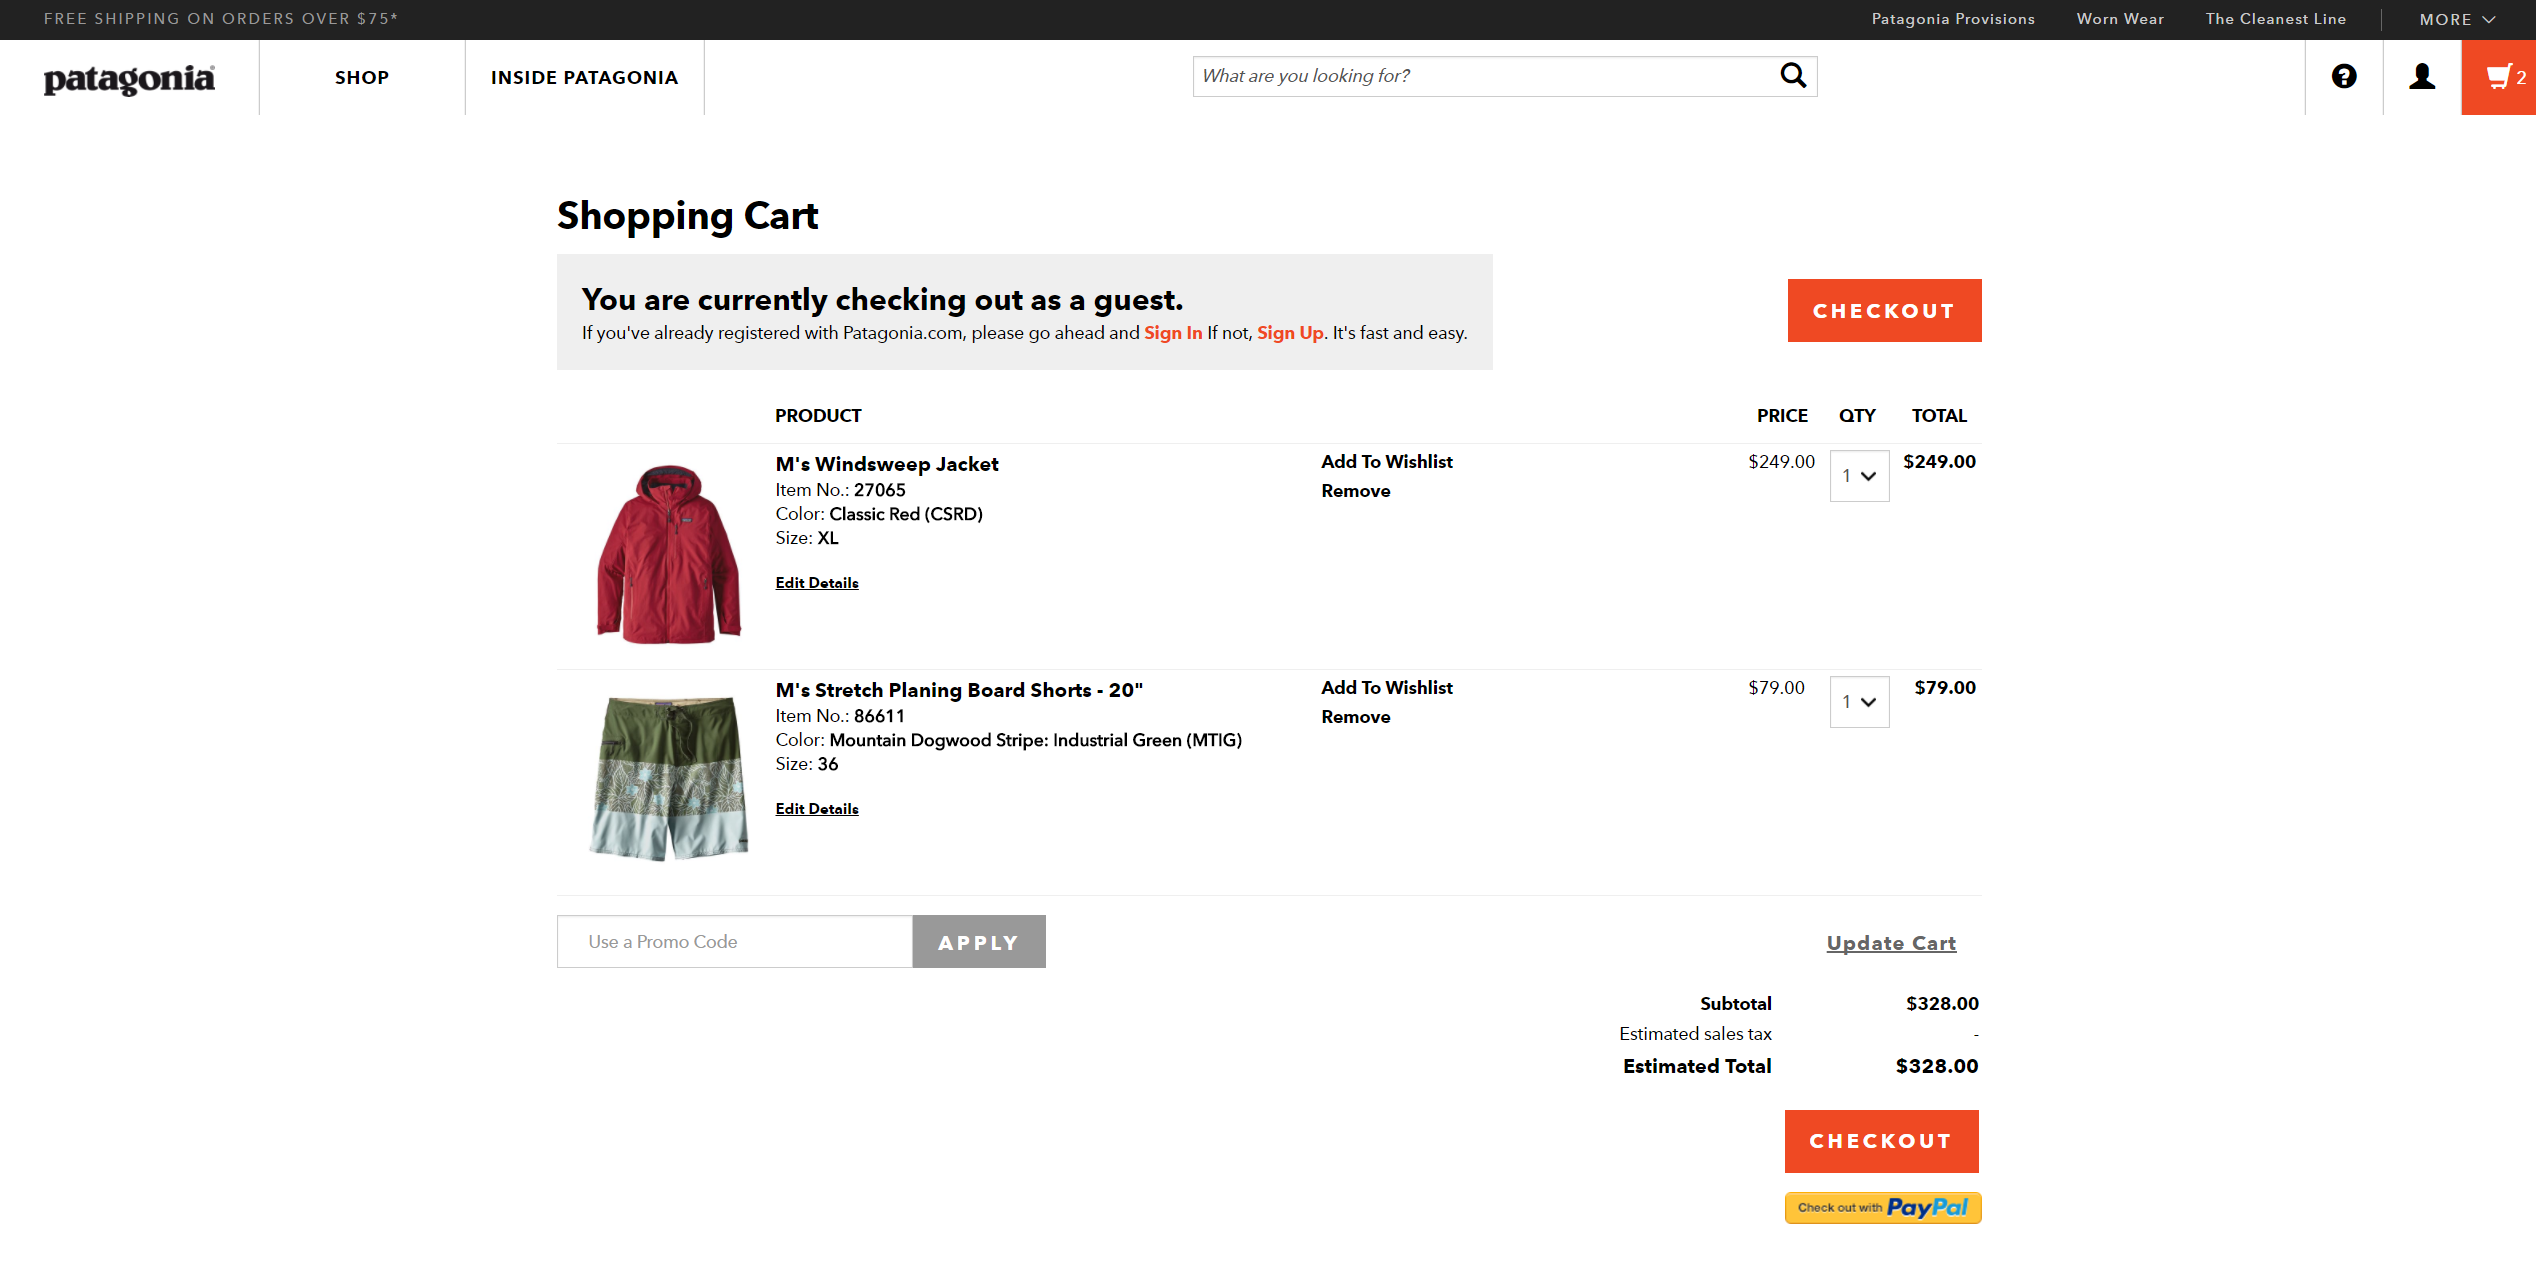
Task: Click the Update Cart link
Action: click(1891, 943)
